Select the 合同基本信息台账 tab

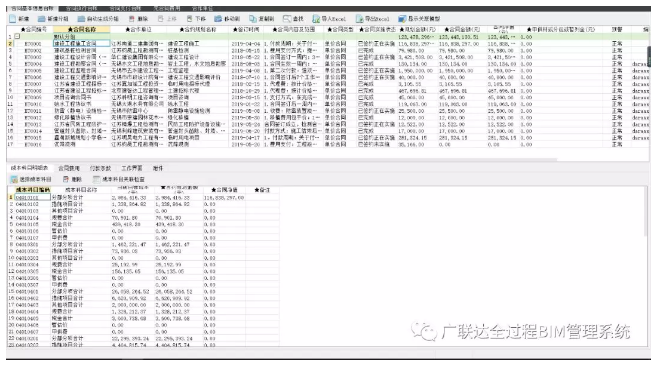[x=32, y=8]
